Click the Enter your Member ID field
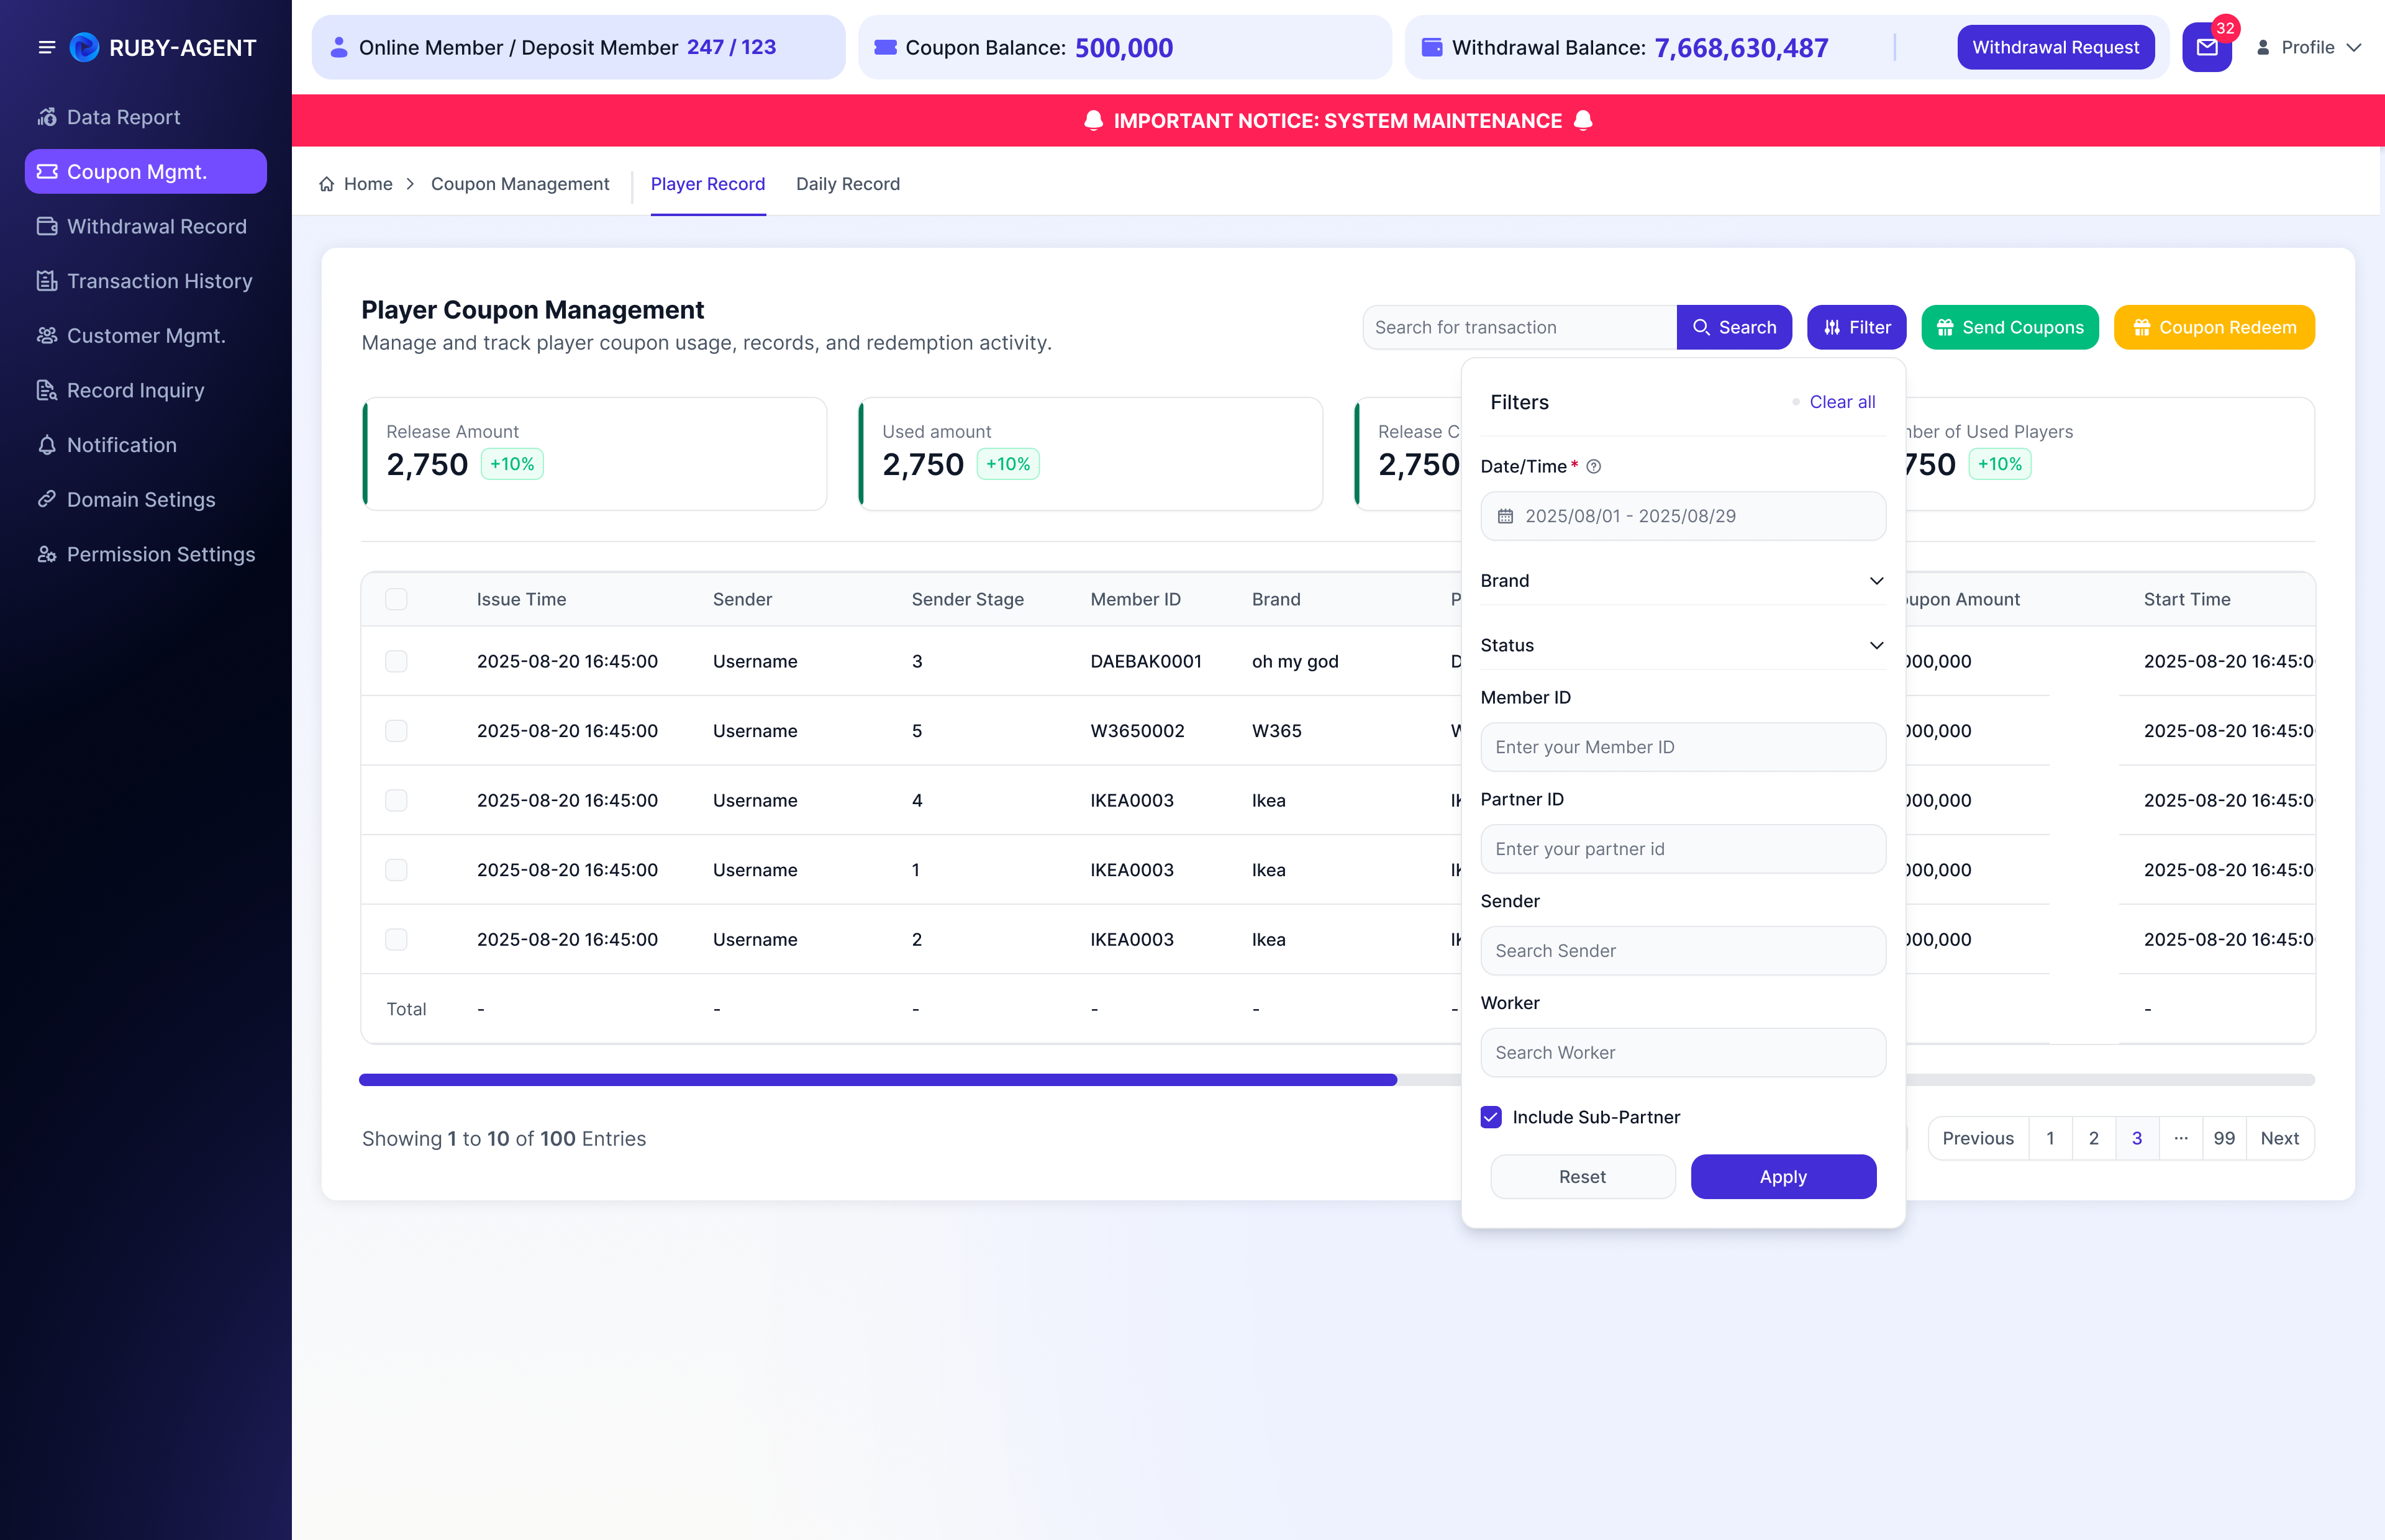 click(1683, 747)
